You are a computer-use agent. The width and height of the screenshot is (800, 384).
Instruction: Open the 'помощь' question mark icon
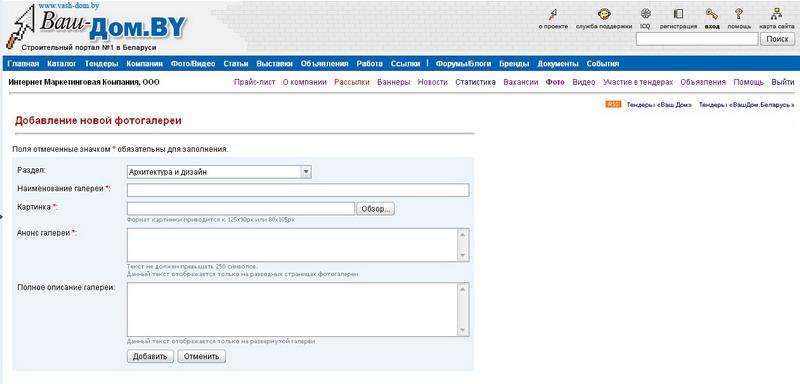coord(739,14)
